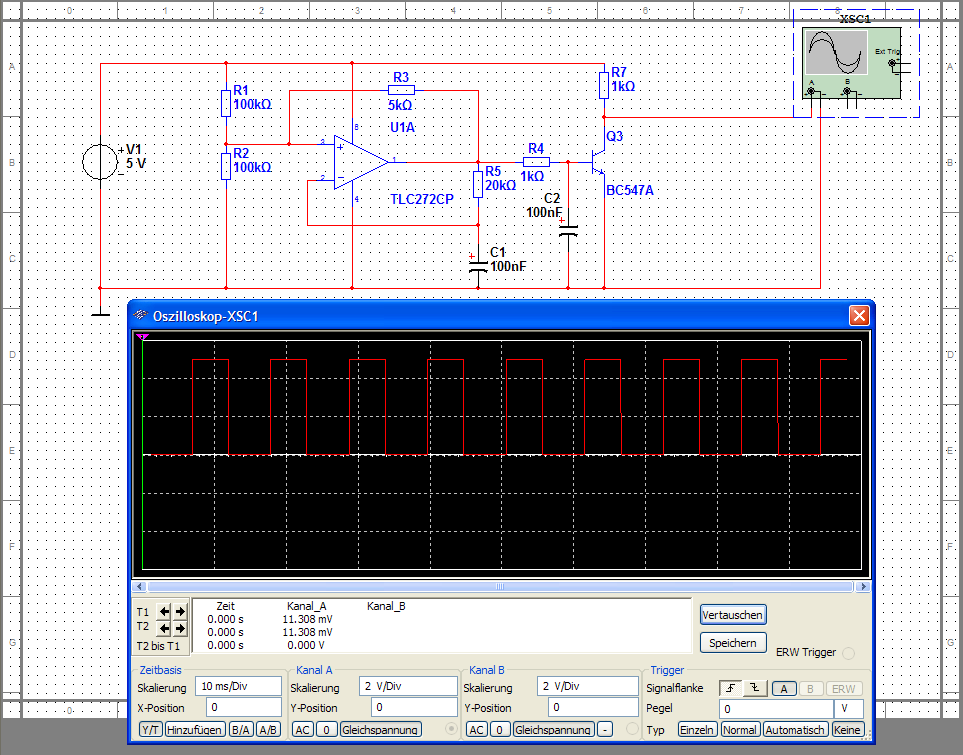
Task: Click the T1 cursor left arrow
Action: click(165, 611)
